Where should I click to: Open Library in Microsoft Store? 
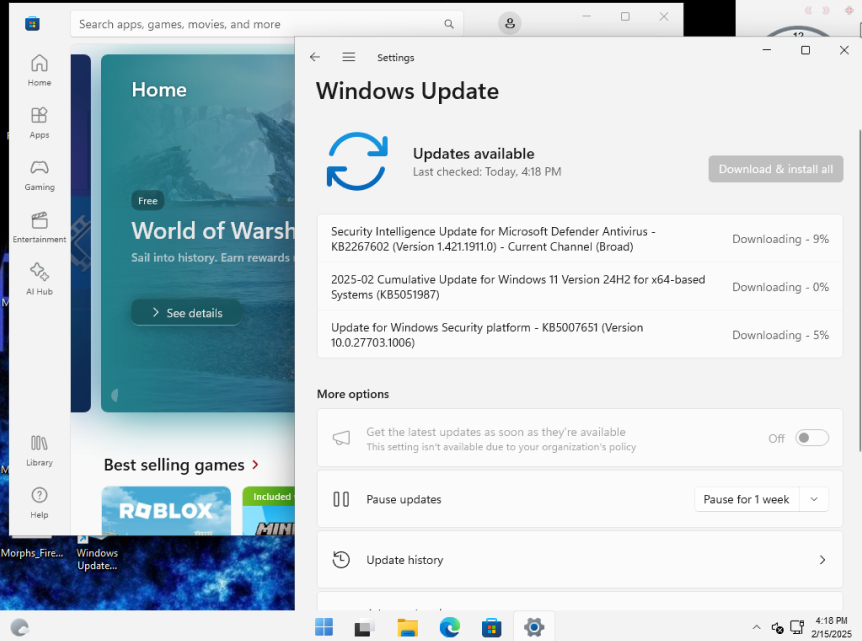[39, 449]
